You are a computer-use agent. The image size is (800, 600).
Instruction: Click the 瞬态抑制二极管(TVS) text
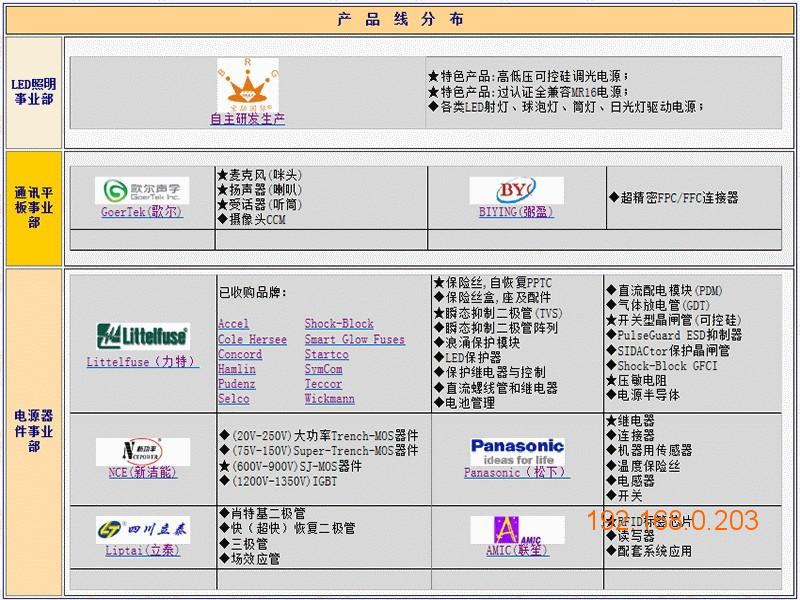click(x=497, y=313)
